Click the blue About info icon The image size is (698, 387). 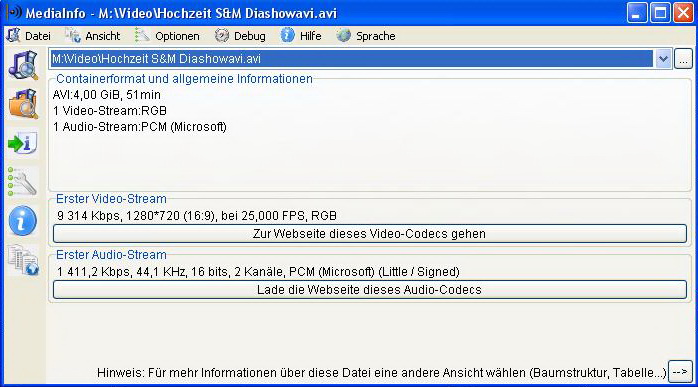(22, 221)
